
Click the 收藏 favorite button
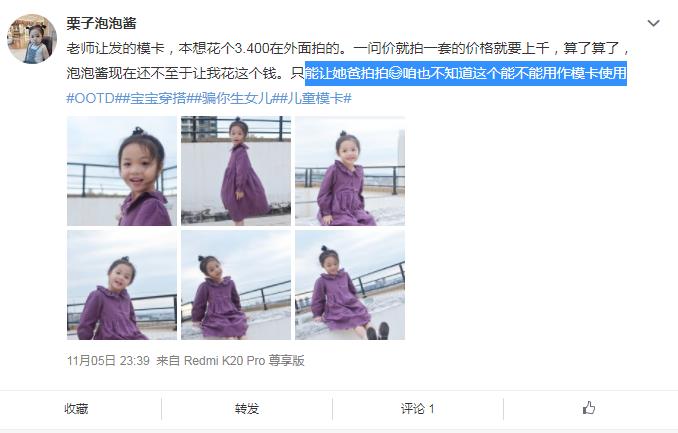point(76,409)
